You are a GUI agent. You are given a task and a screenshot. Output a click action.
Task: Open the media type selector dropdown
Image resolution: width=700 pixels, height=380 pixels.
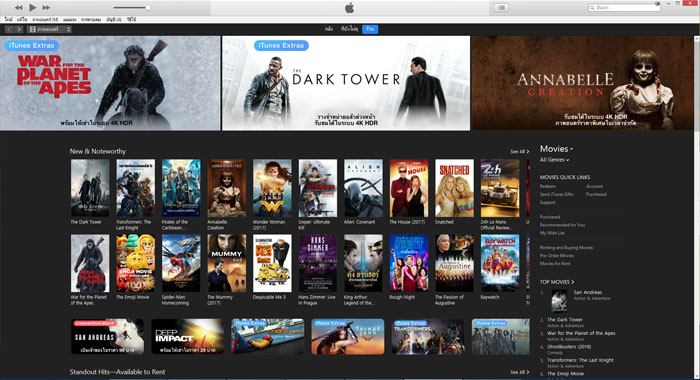pos(49,29)
